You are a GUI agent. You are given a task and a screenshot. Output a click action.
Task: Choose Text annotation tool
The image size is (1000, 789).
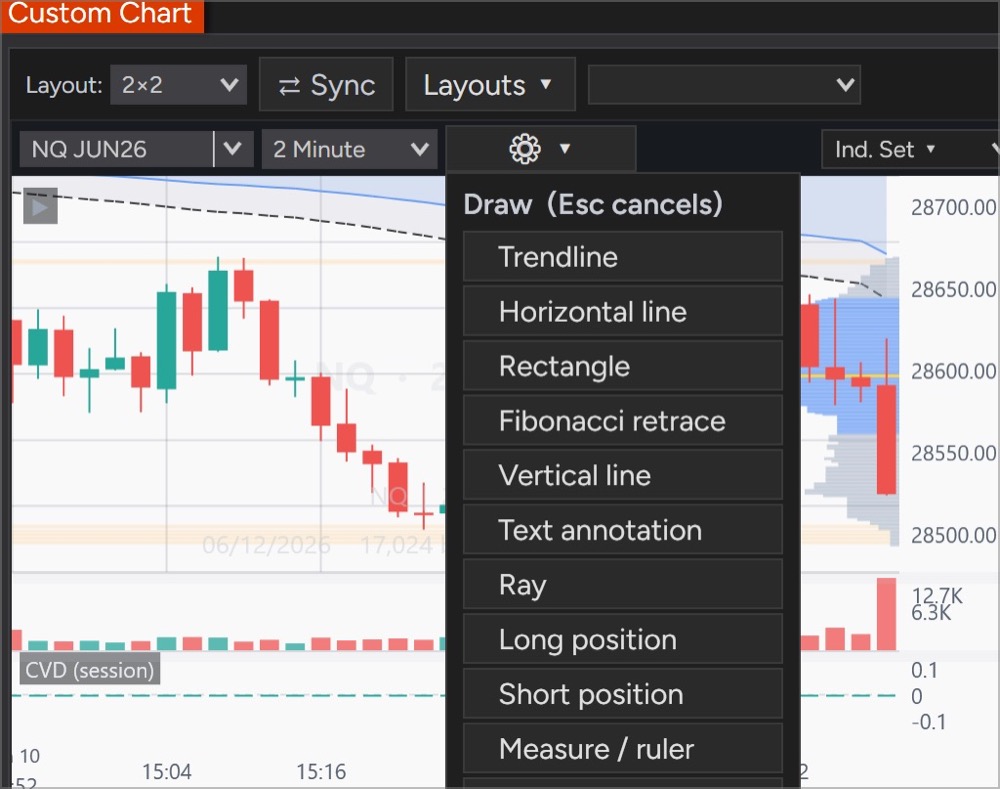point(622,530)
